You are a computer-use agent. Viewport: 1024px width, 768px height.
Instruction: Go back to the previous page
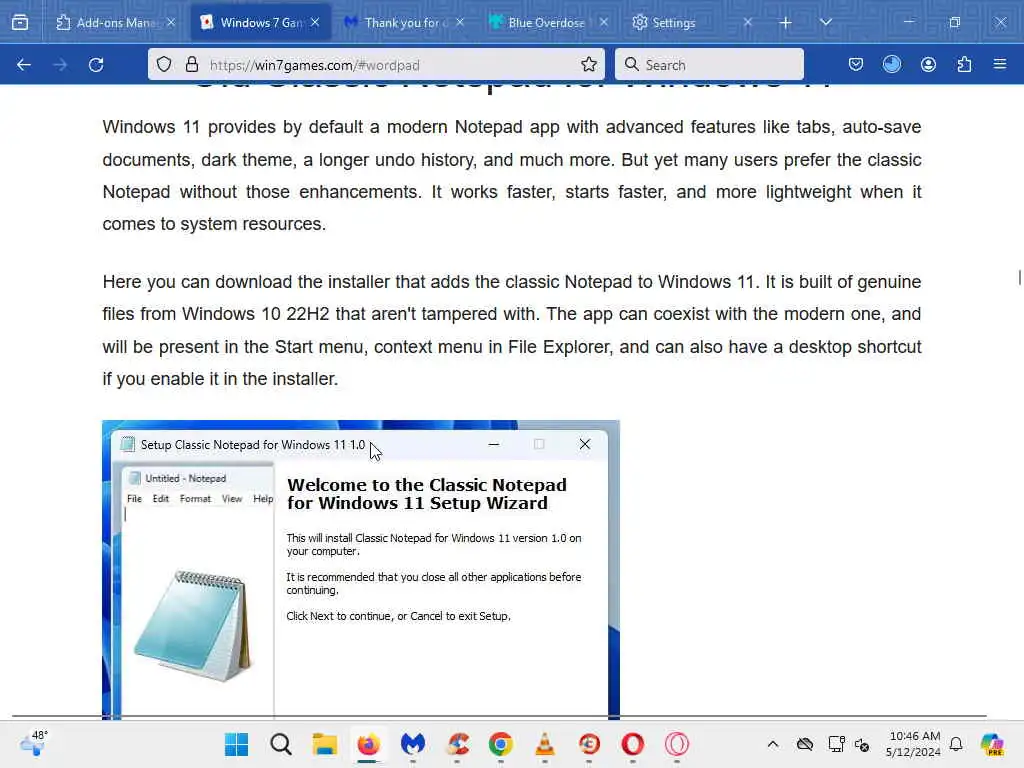point(24,65)
